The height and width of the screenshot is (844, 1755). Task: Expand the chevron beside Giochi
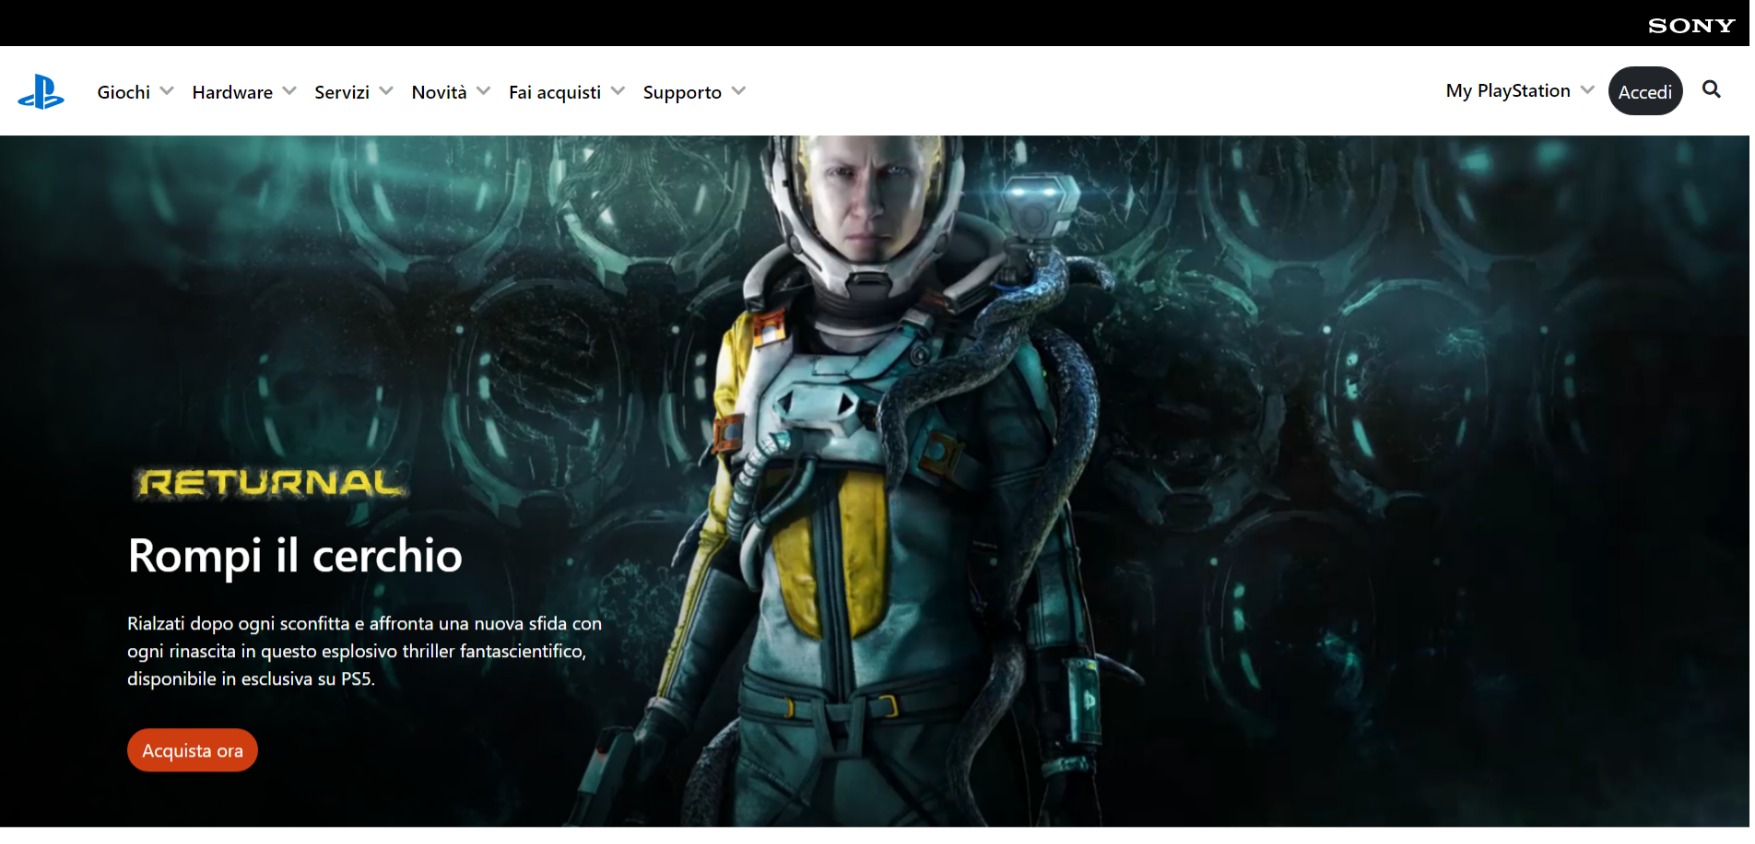click(167, 91)
